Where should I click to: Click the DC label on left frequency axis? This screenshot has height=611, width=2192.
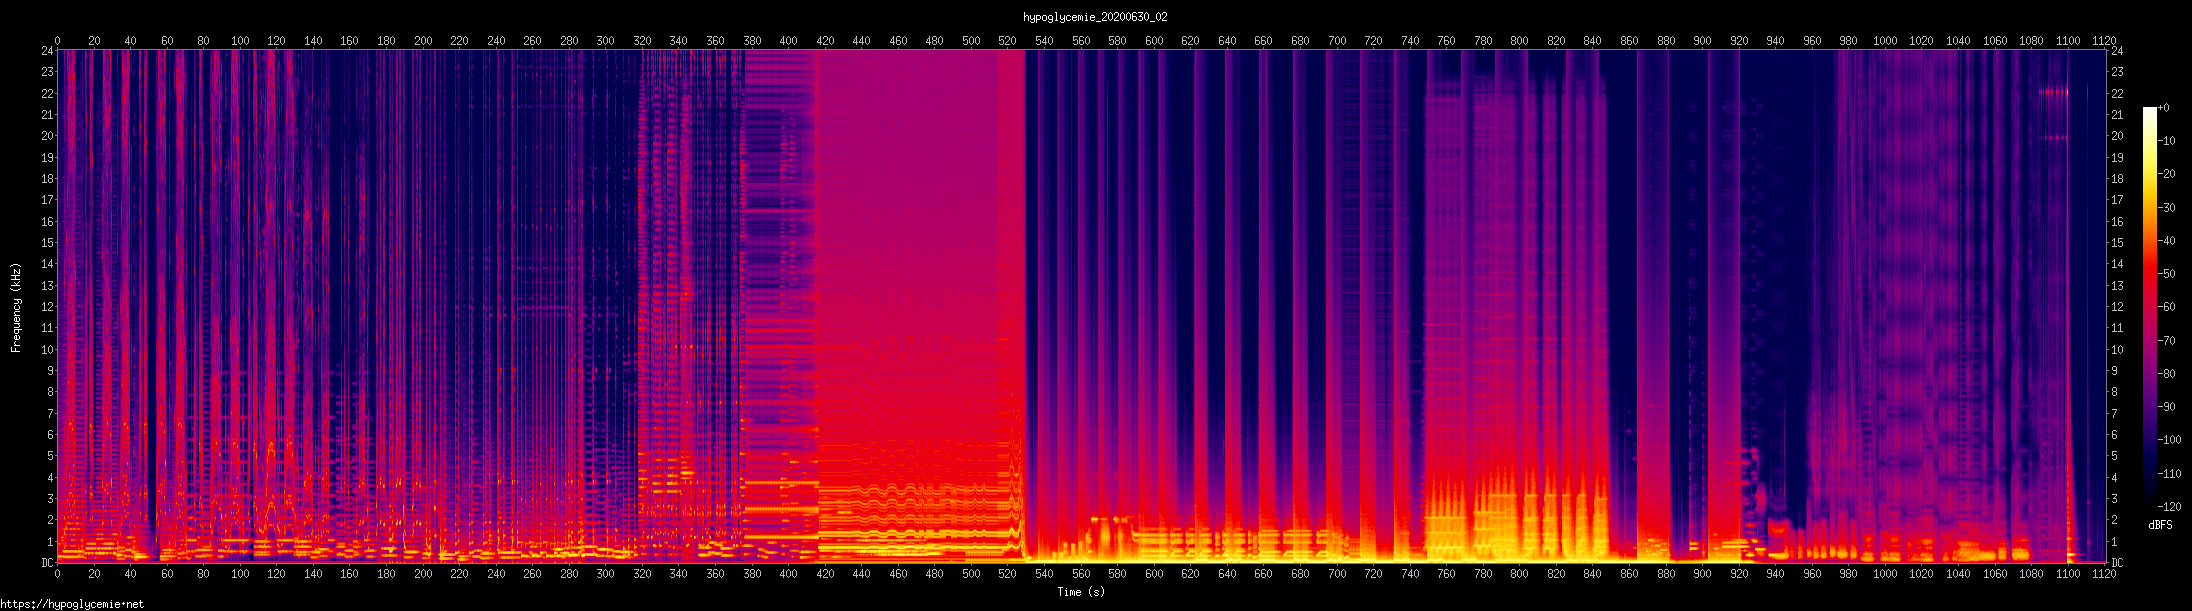[47, 563]
